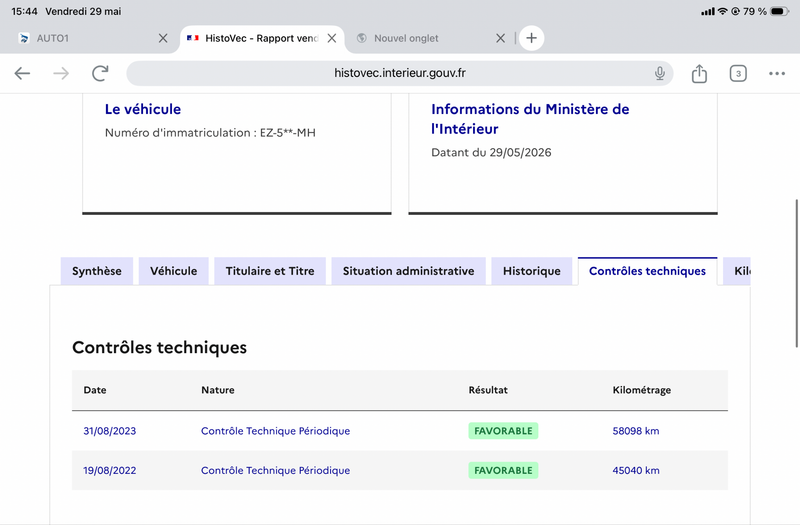Image resolution: width=800 pixels, height=525 pixels.
Task: Click the page vertical scrollbar
Action: coord(796,273)
